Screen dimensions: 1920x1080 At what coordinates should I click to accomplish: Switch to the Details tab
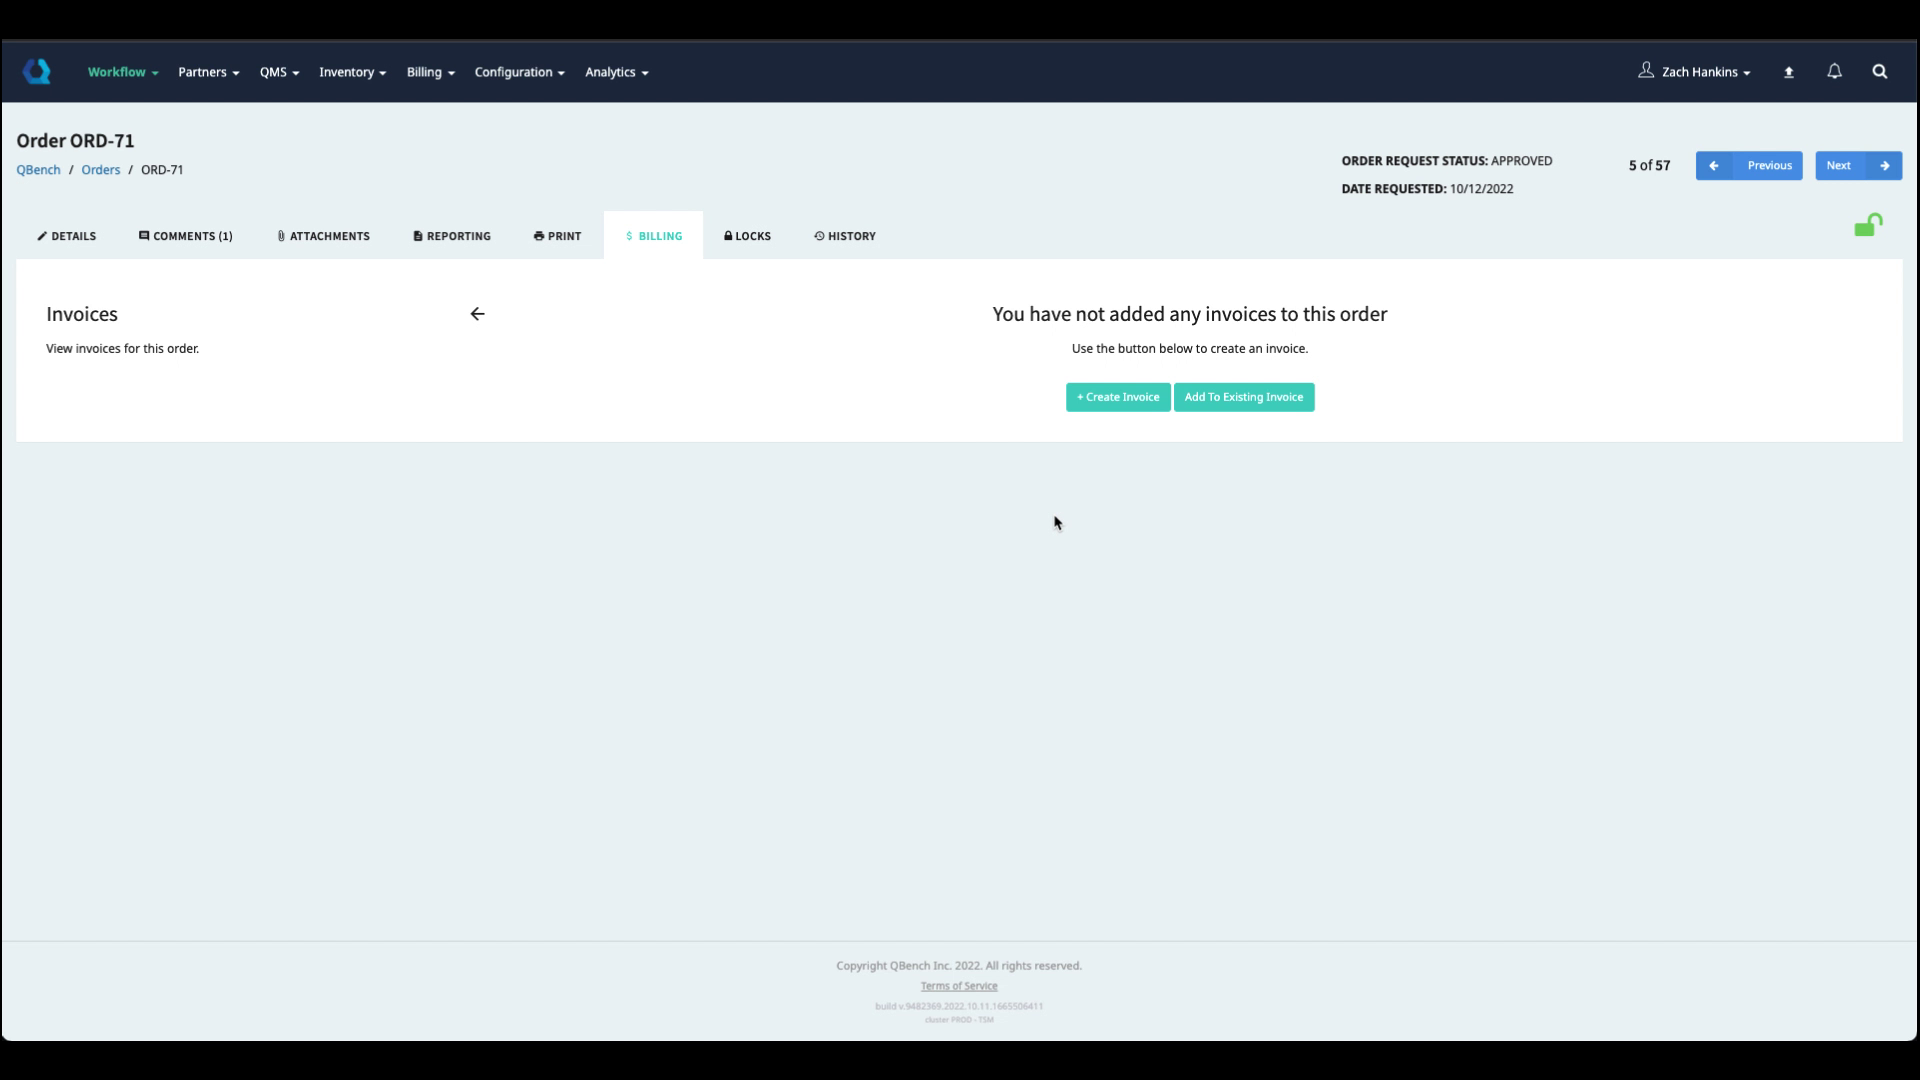(67, 236)
